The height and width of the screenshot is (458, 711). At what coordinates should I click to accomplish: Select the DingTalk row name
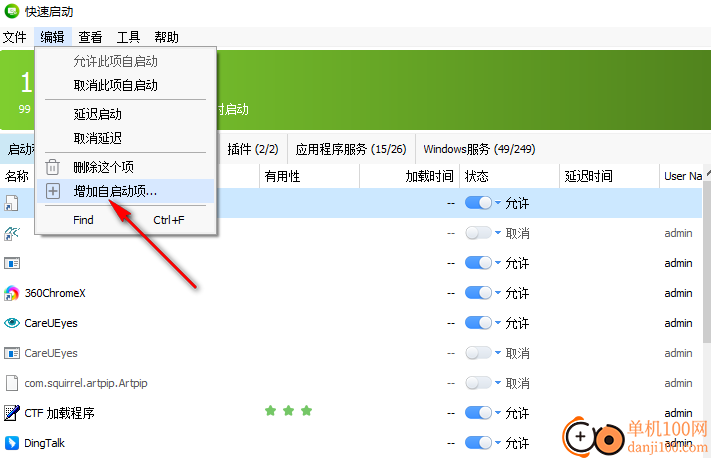(44, 443)
